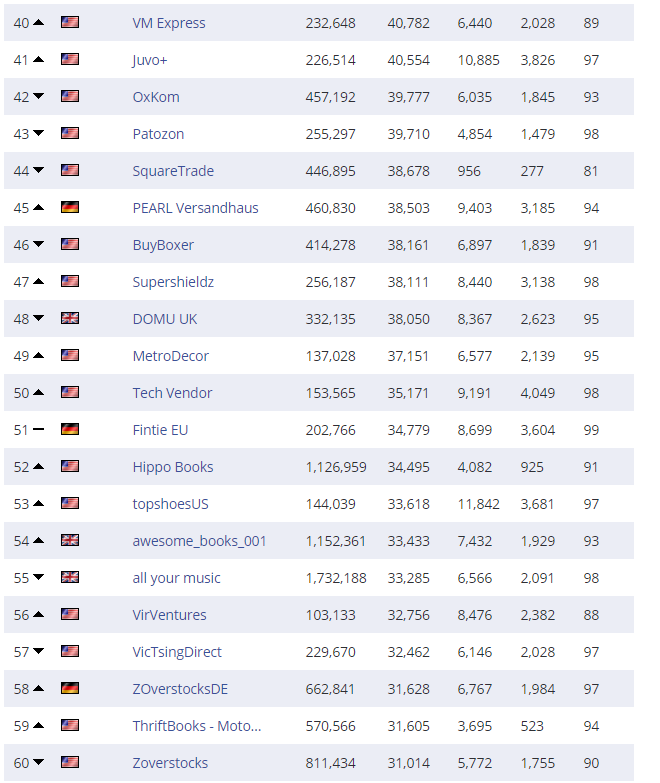This screenshot has height=783, width=660.
Task: Click the UK flag beside all your music
Action: (x=70, y=577)
